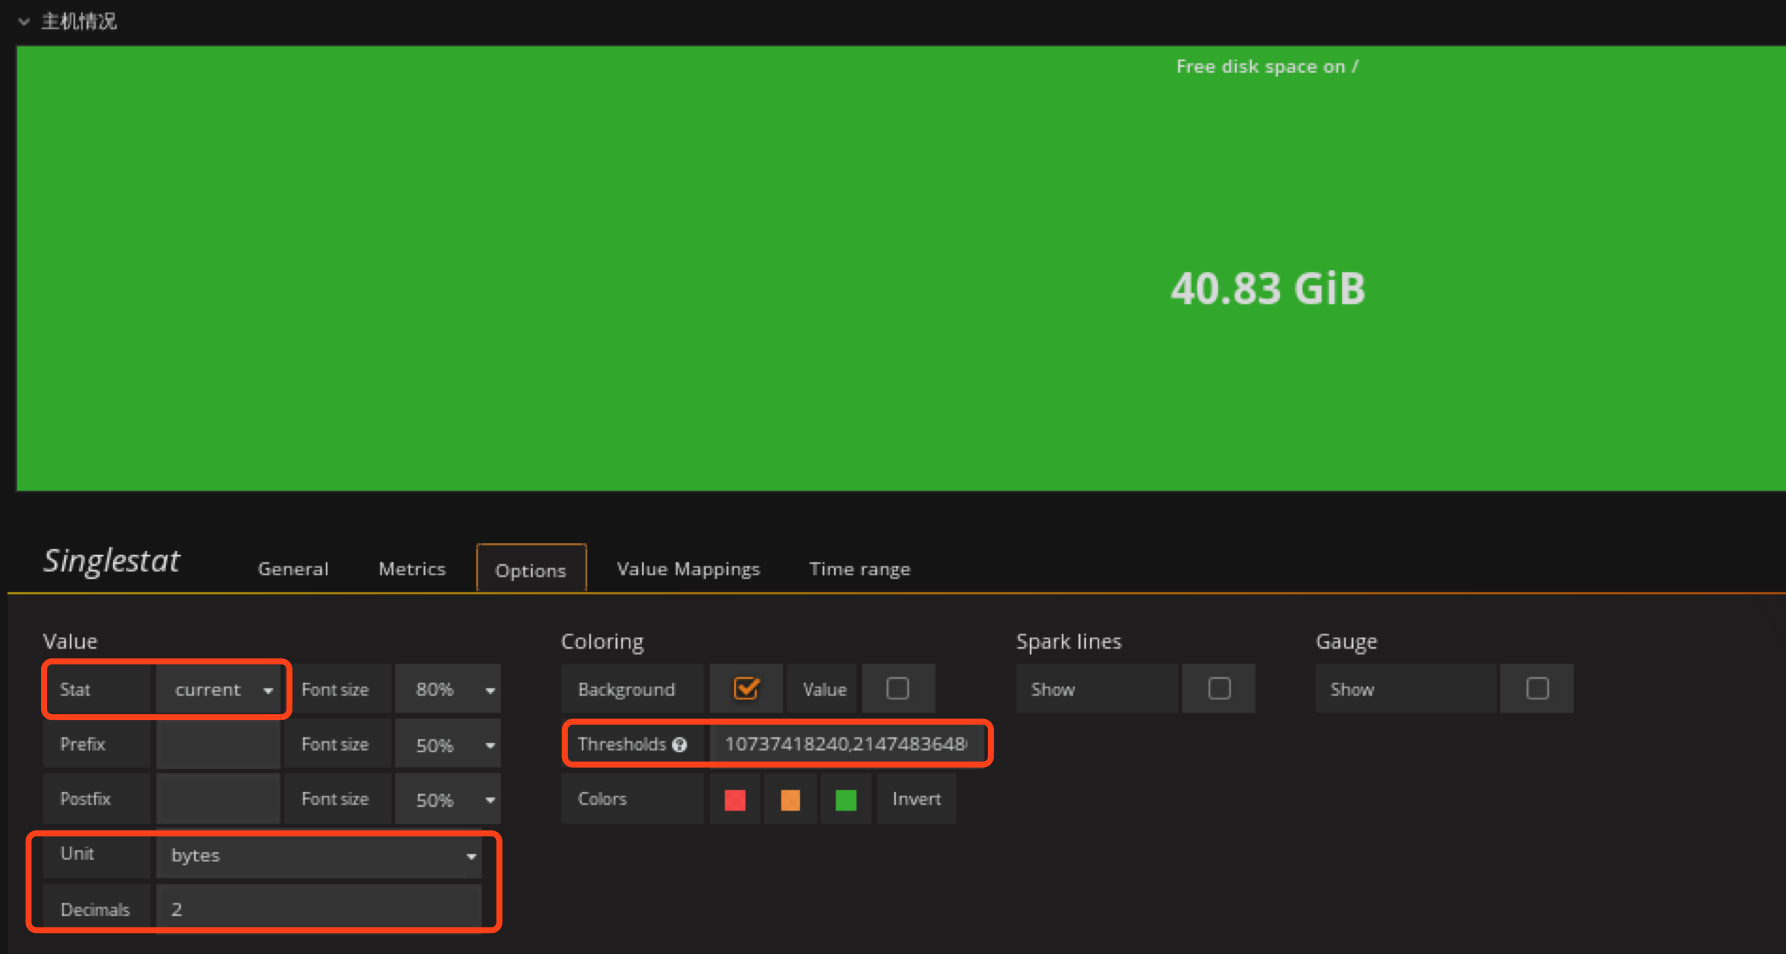The image size is (1786, 954).
Task: Pick the red color swatch
Action: click(x=735, y=800)
